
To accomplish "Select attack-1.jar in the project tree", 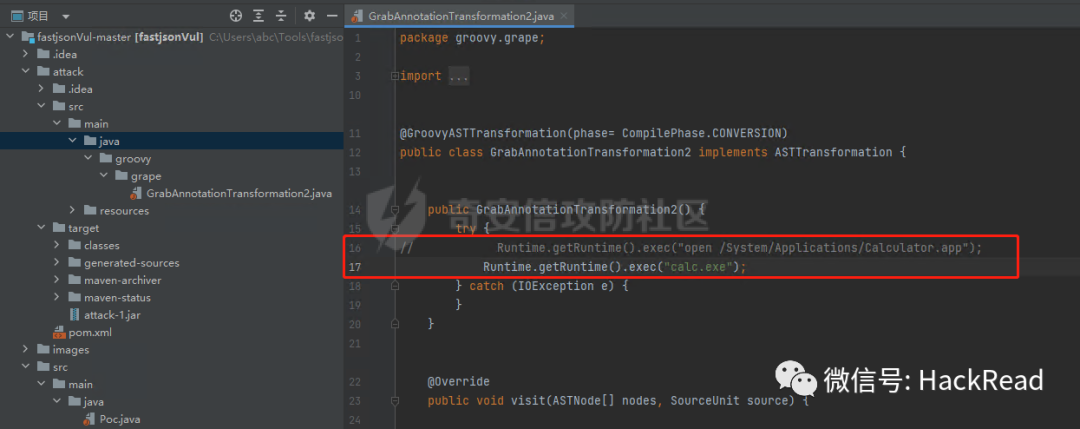I will [x=112, y=315].
